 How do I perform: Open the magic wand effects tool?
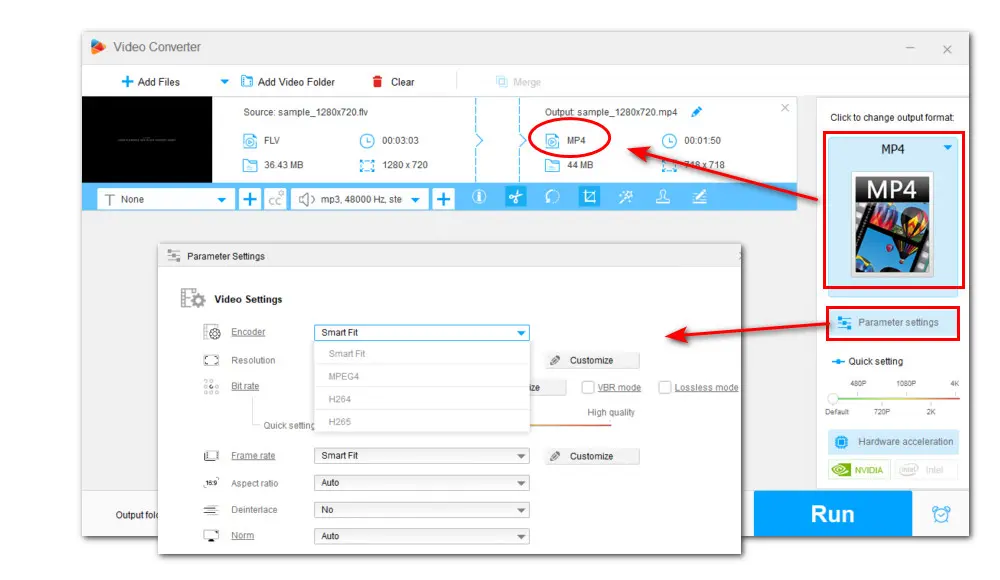(x=626, y=197)
